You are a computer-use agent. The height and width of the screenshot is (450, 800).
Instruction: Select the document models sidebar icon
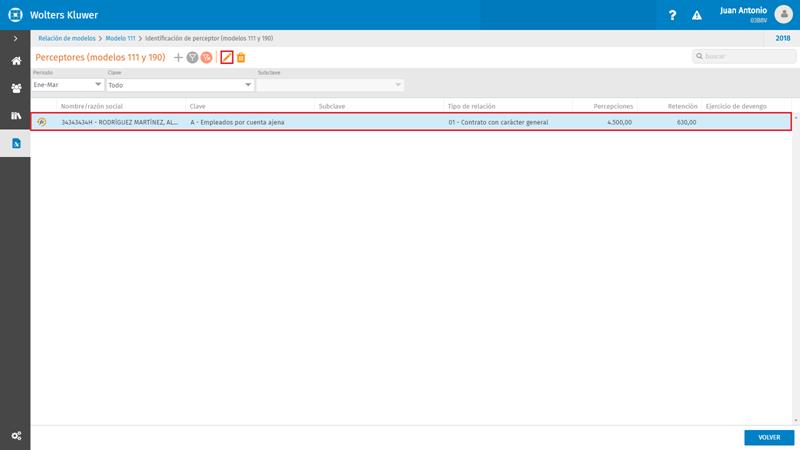[16, 143]
